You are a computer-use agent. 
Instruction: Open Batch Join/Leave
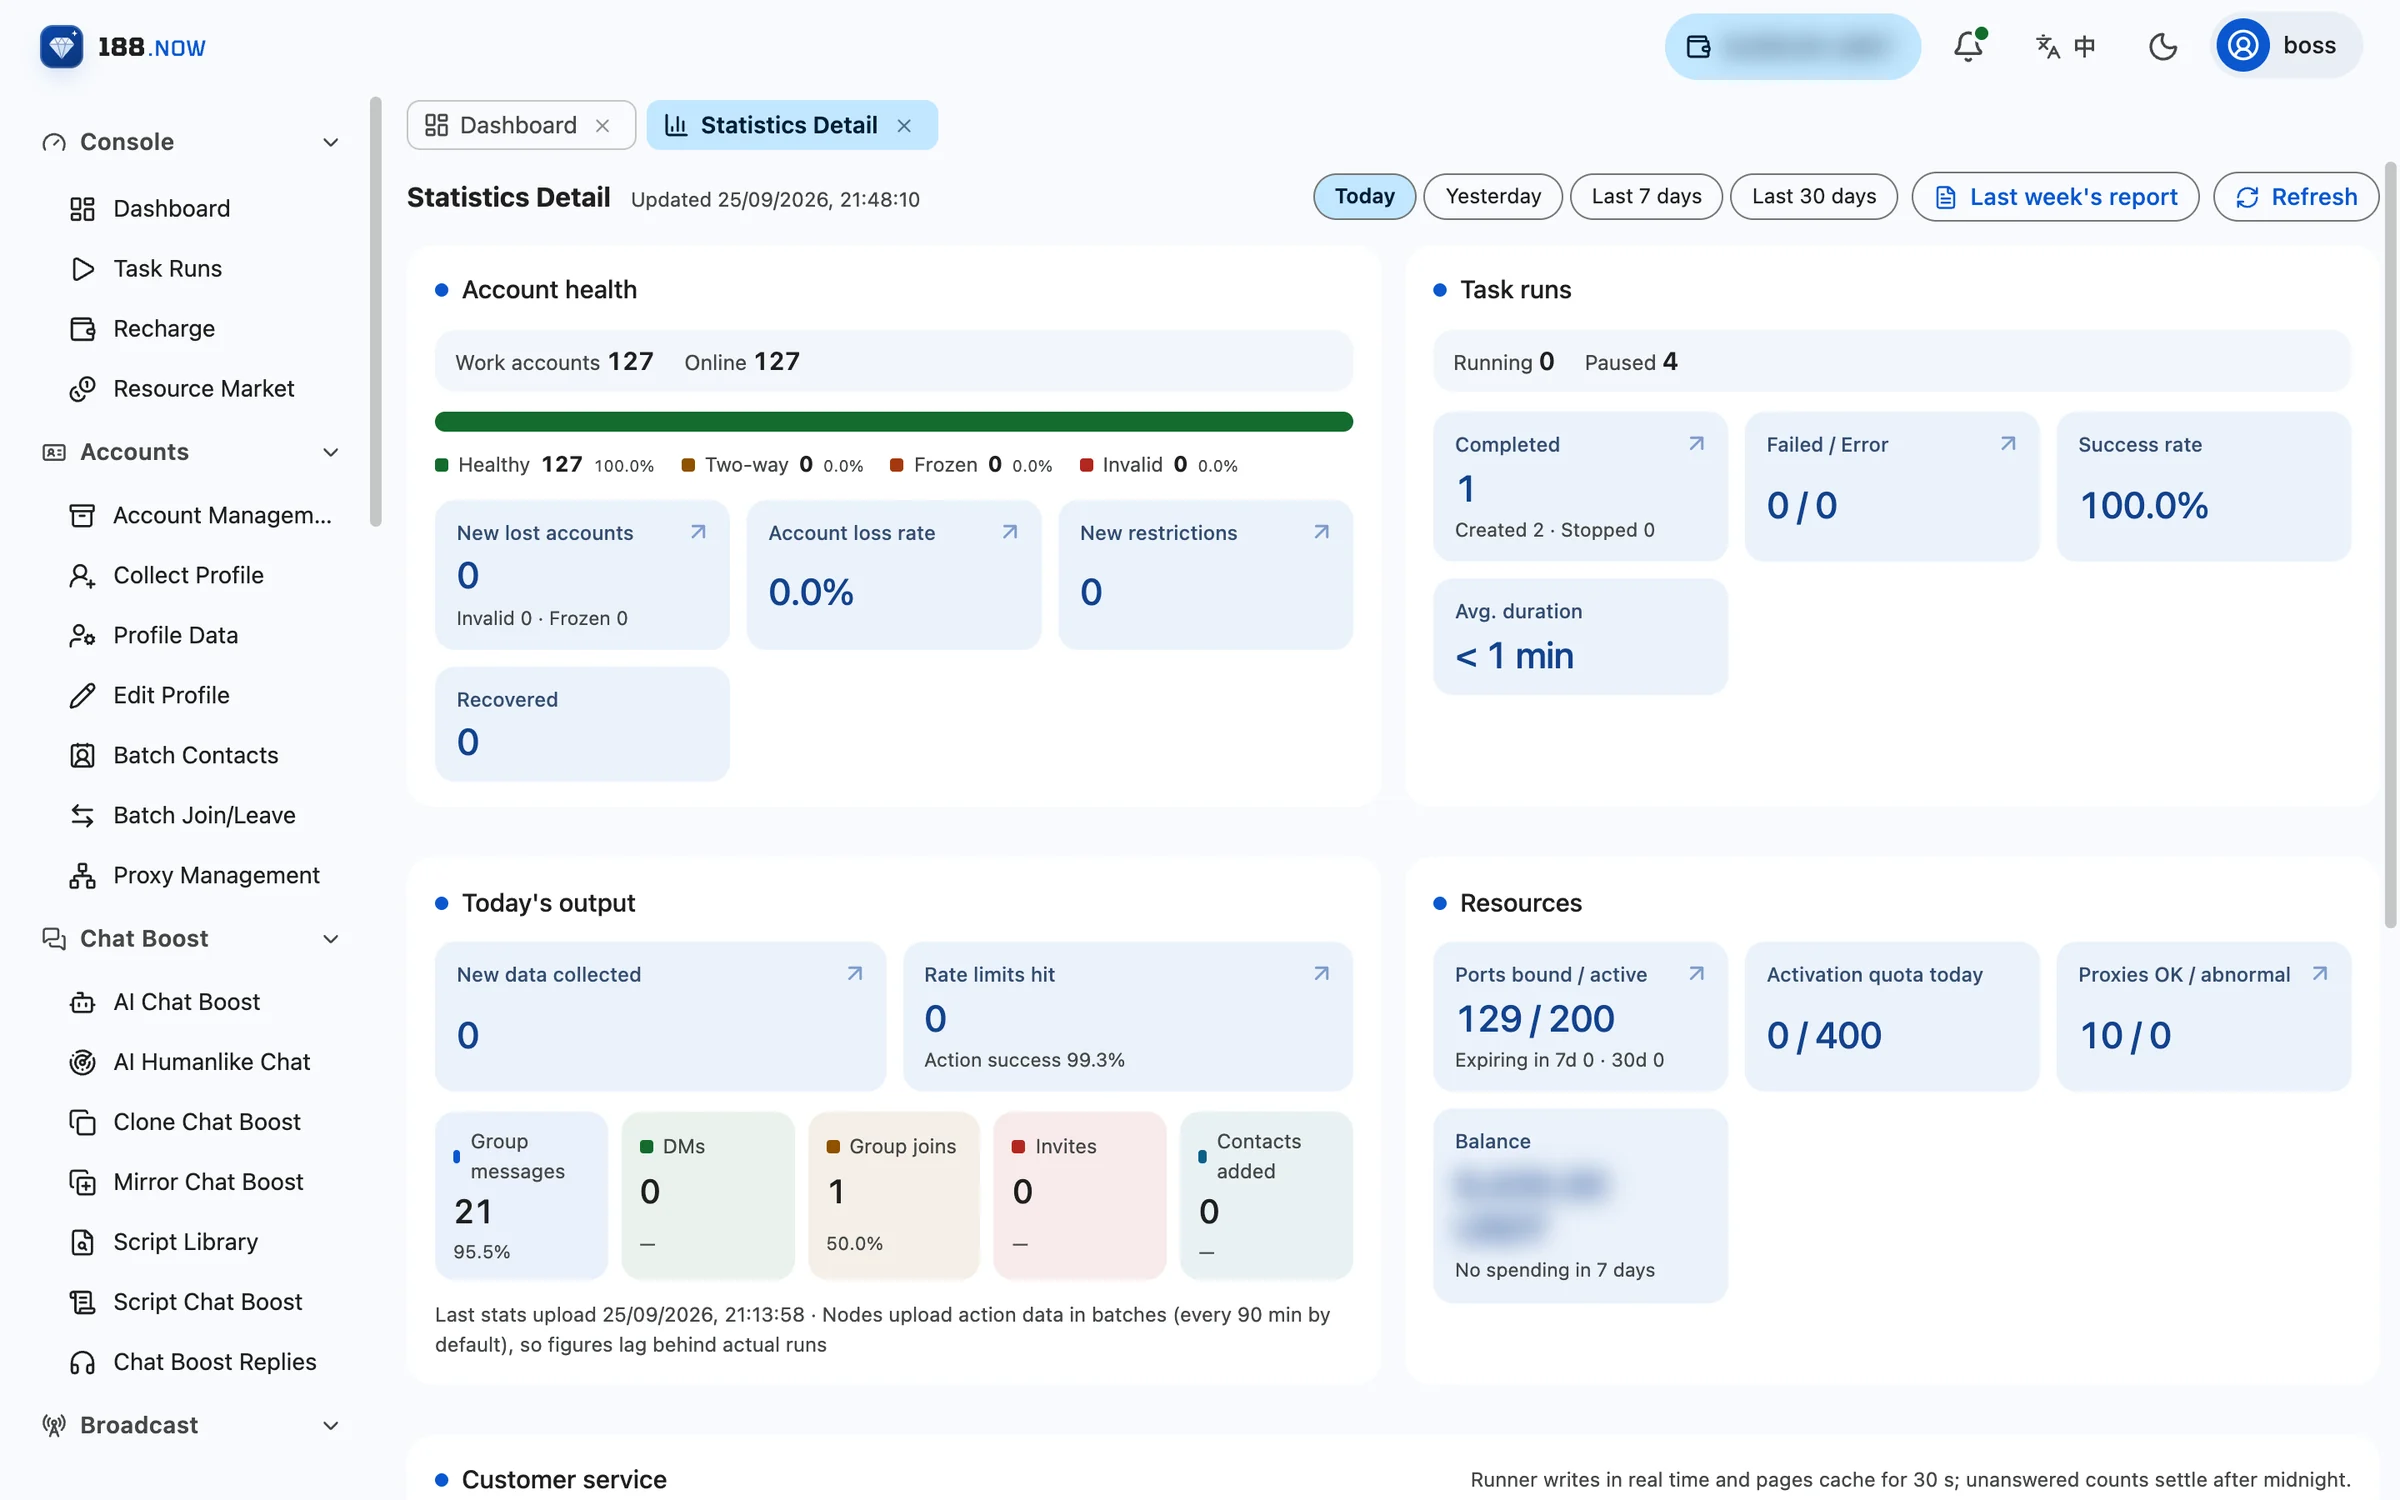[x=204, y=815]
